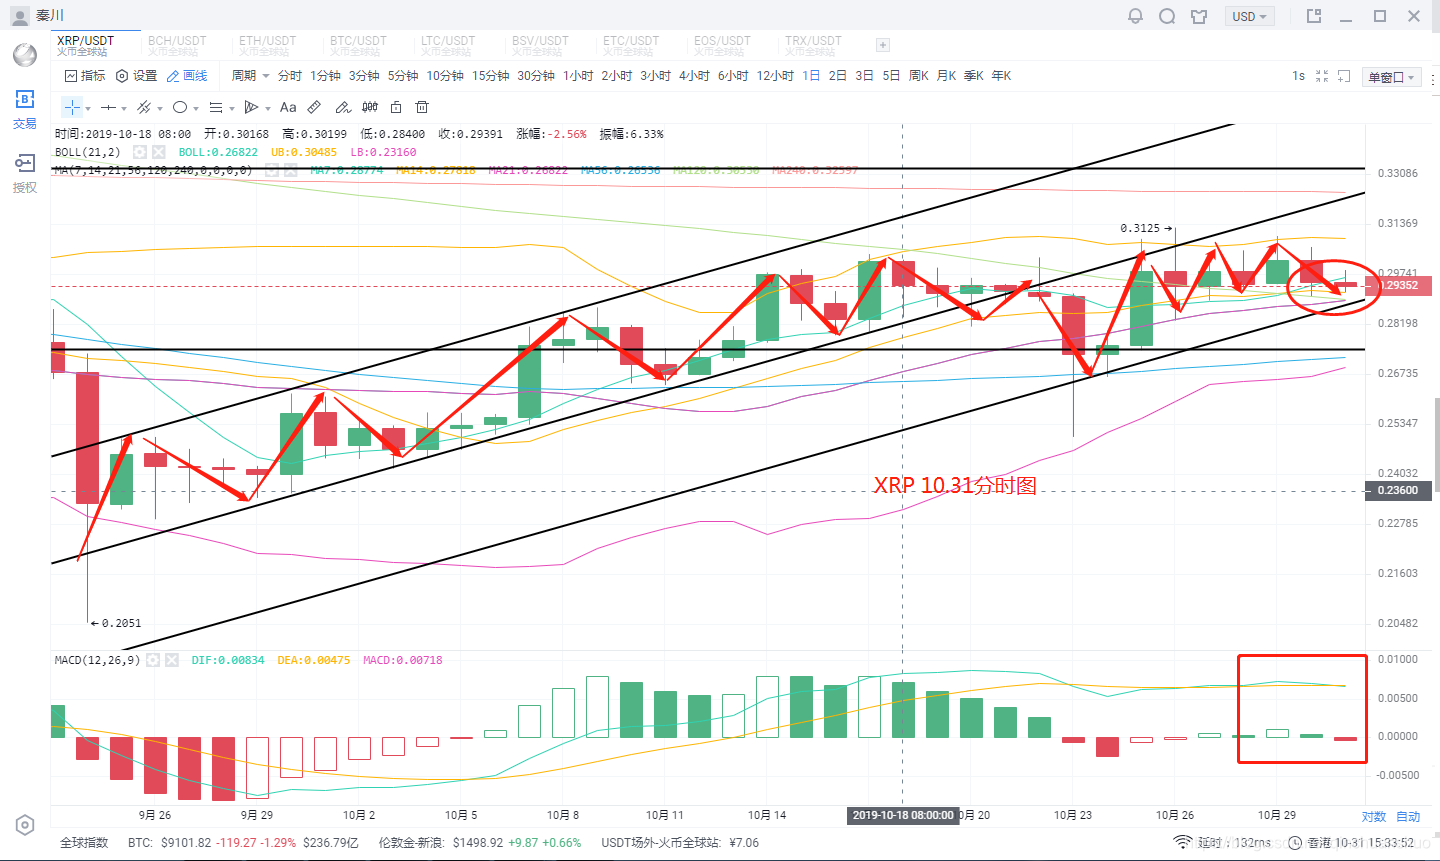The height and width of the screenshot is (861, 1440).
Task: Select the horizontal line drawing tool
Action: click(108, 107)
